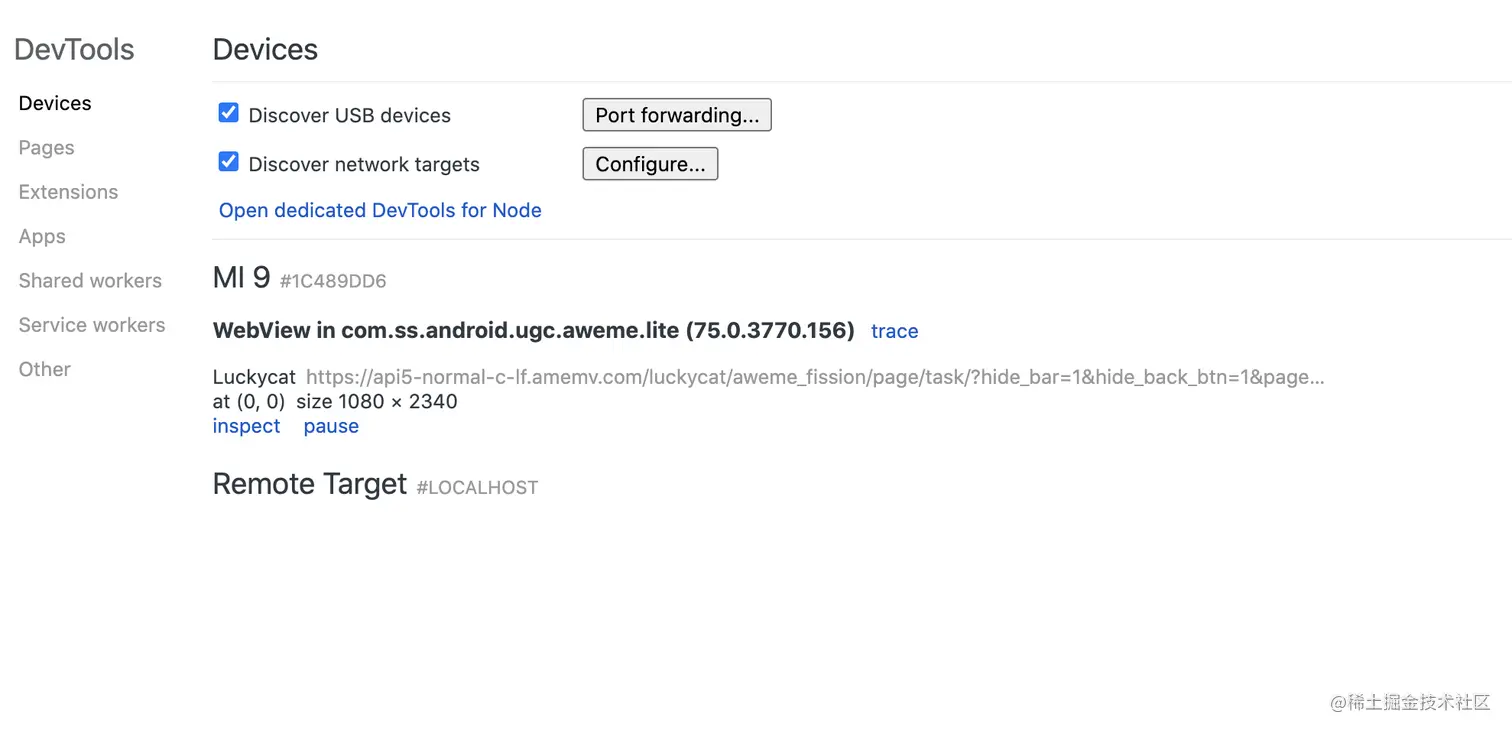
Task: Open the Shared workers section
Action: 90,280
